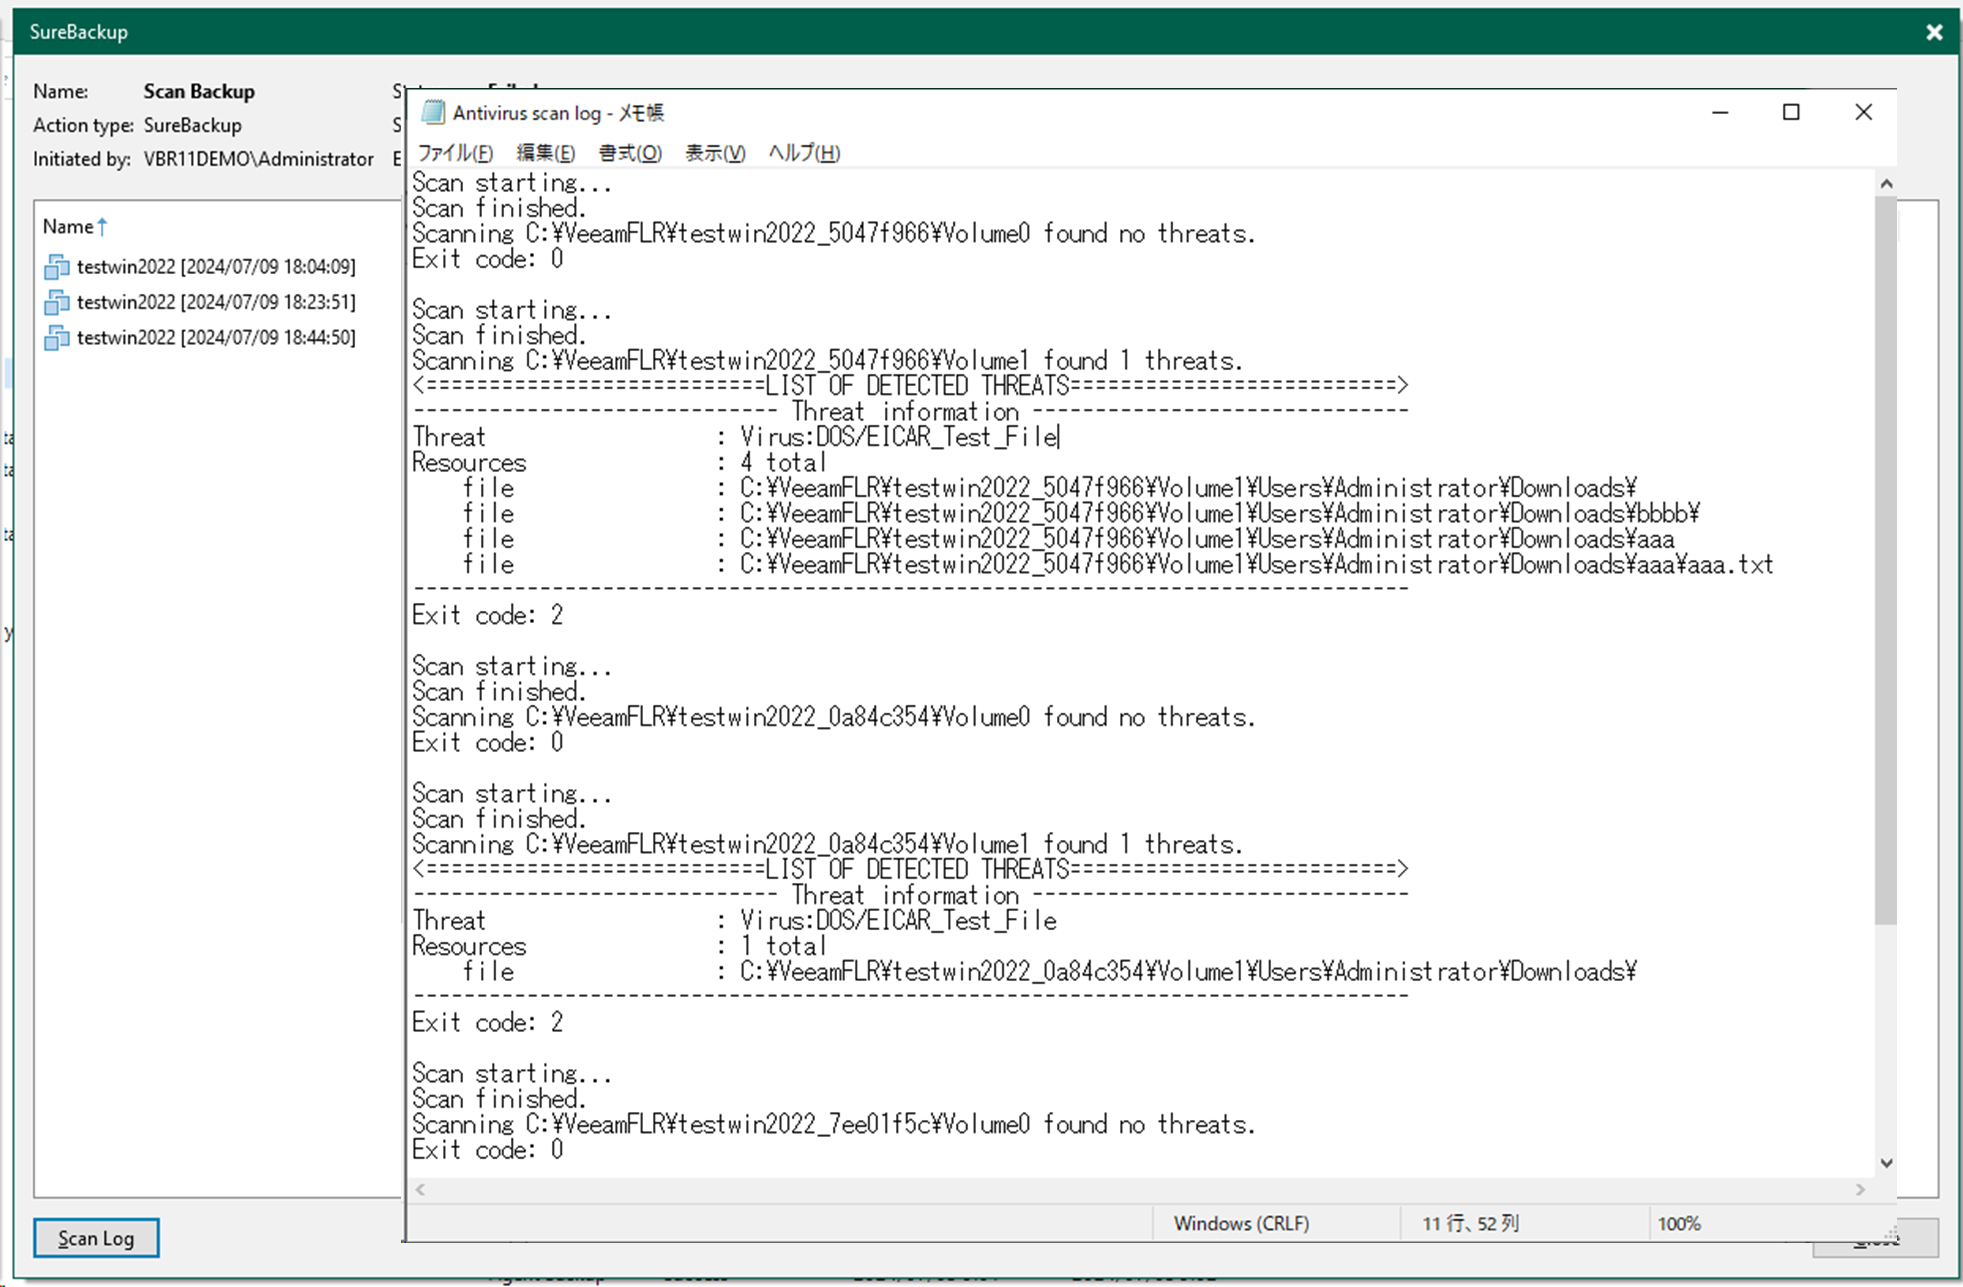Select testwin2022 entry from 18:23:51
This screenshot has width=1963, height=1287.
(216, 302)
